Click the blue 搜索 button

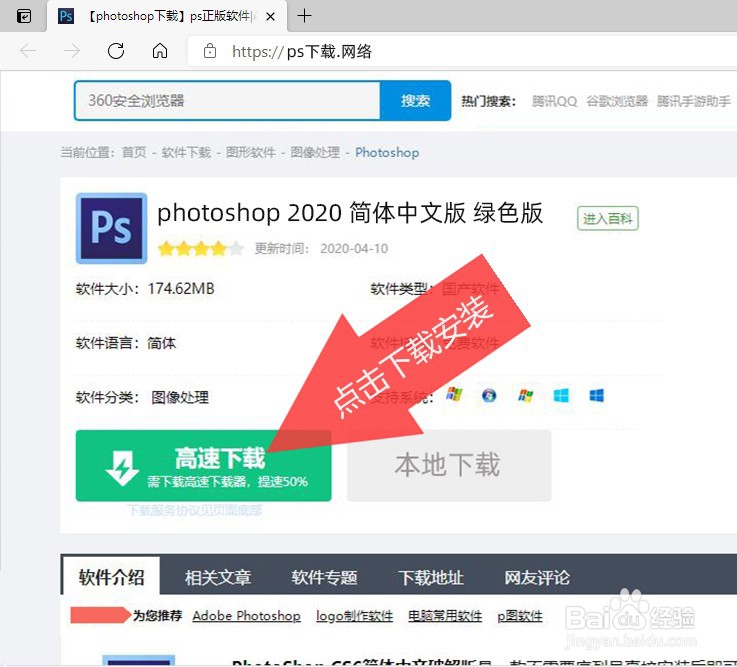[x=416, y=101]
